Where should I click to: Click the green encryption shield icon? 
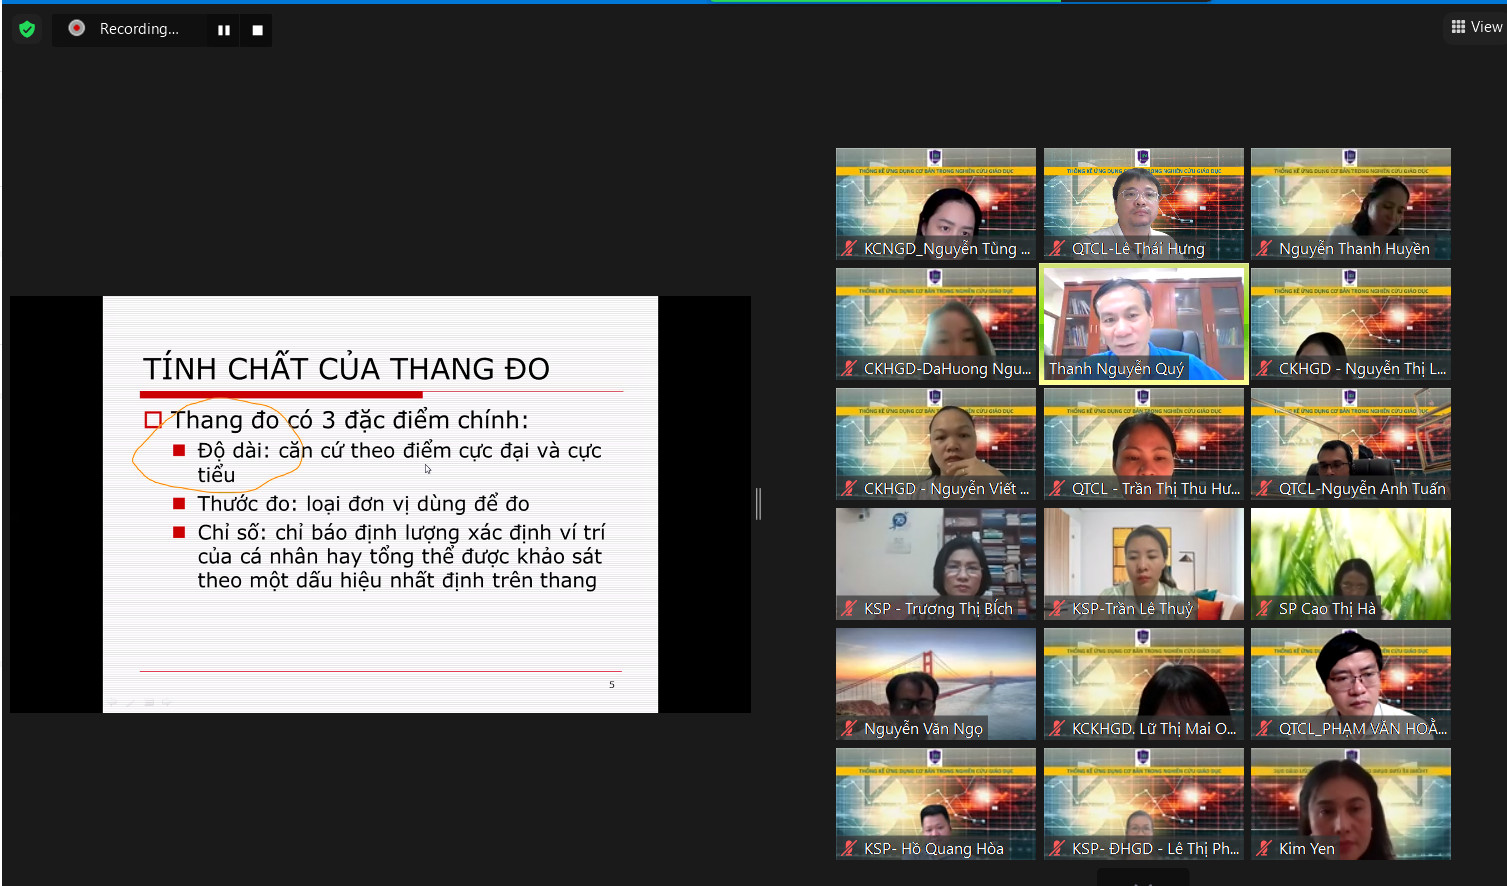tap(27, 29)
